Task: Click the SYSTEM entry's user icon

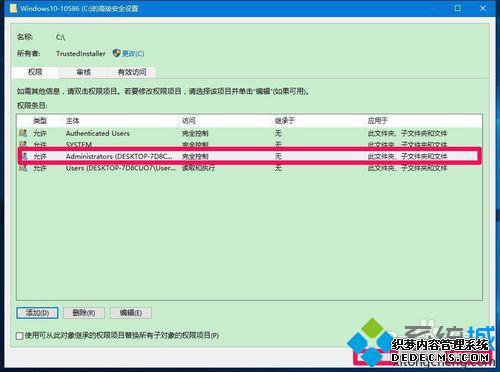Action: point(23,144)
